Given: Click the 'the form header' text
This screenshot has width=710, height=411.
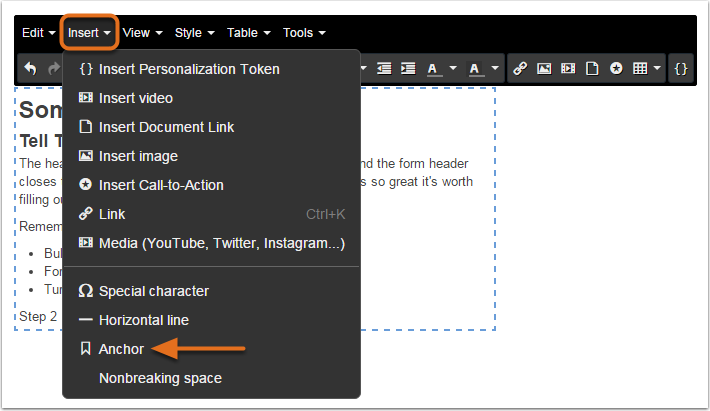Looking at the screenshot, I should point(422,163).
